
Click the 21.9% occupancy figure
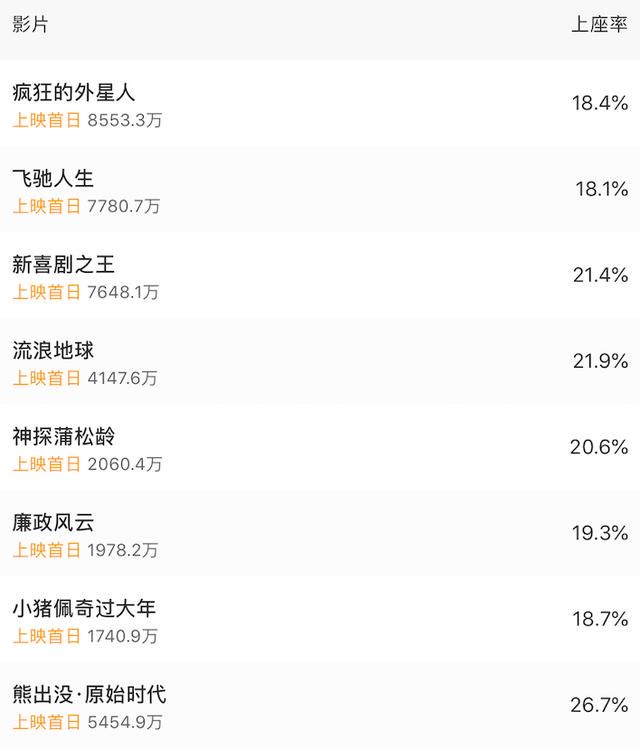coord(600,361)
